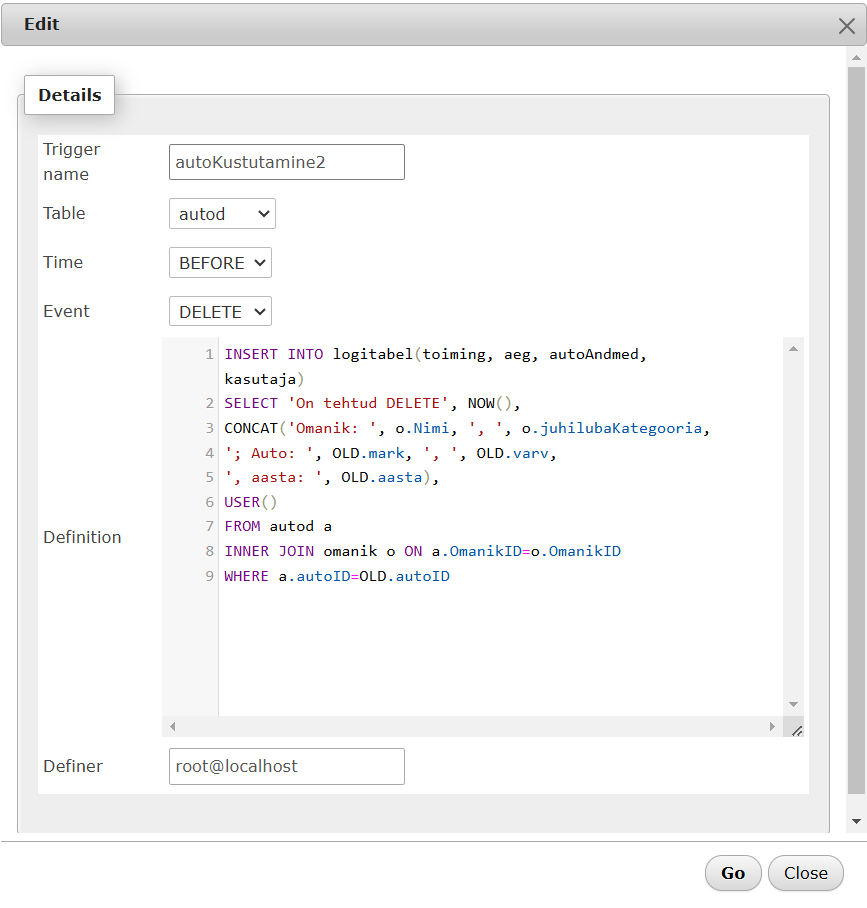The height and width of the screenshot is (908, 867).
Task: Click the editor resize handle icon
Action: tap(797, 731)
